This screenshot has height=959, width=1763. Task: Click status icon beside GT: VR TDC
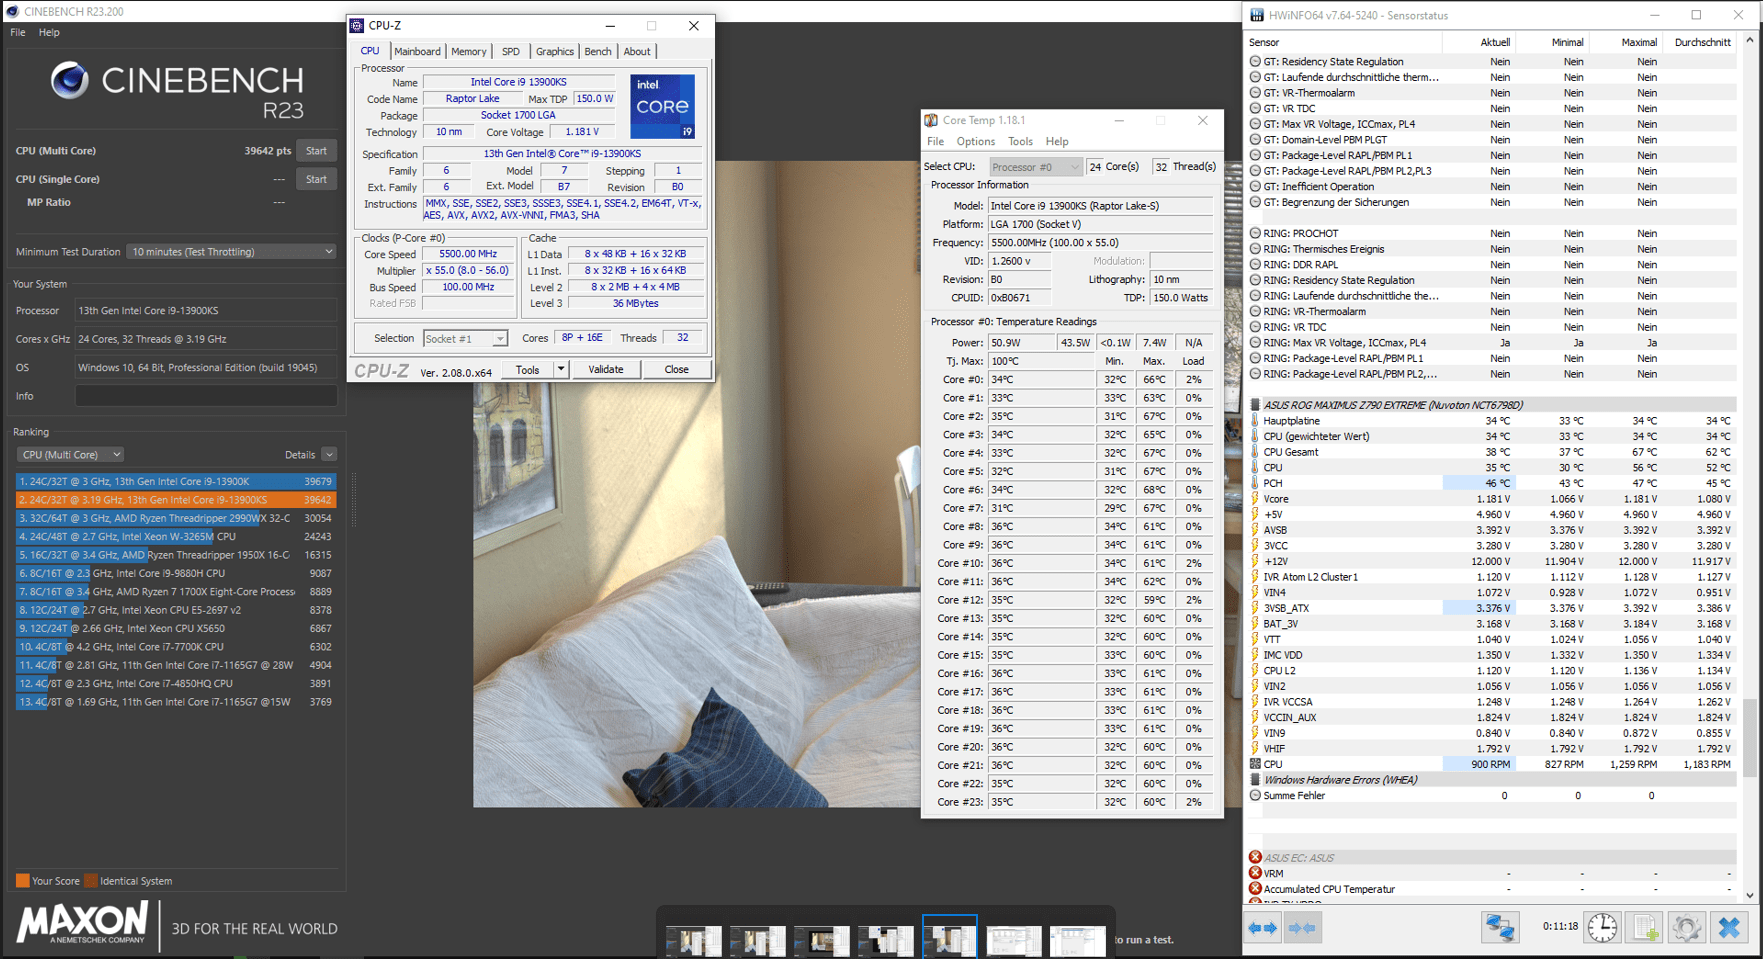click(1255, 108)
